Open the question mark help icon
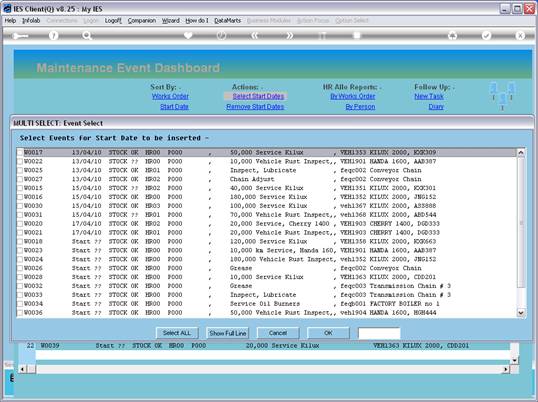Screen dimensions: 538x402 (53, 35)
